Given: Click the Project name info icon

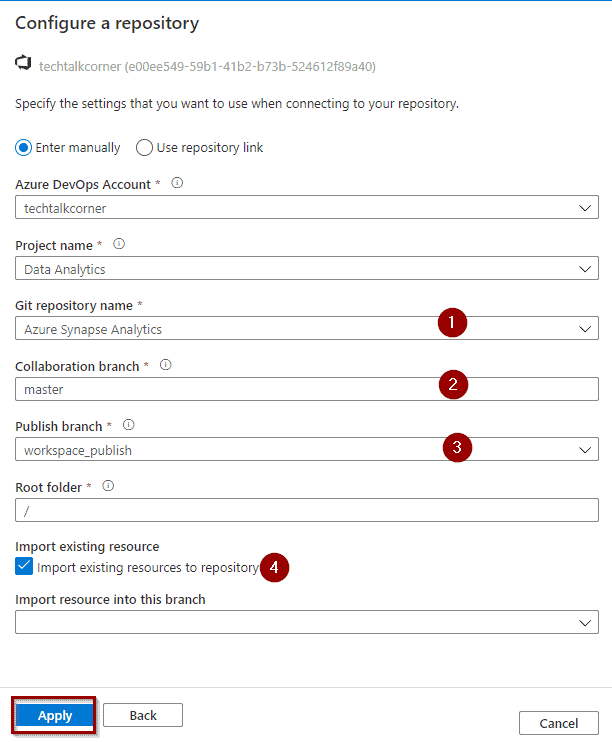Looking at the screenshot, I should pyautogui.click(x=119, y=244).
